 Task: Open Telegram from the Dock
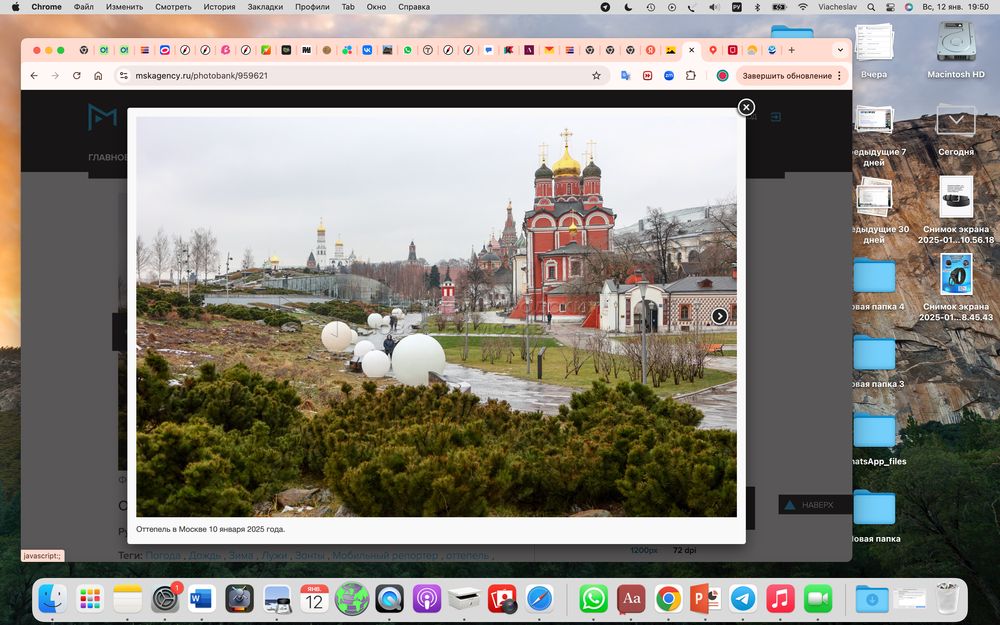pos(742,598)
